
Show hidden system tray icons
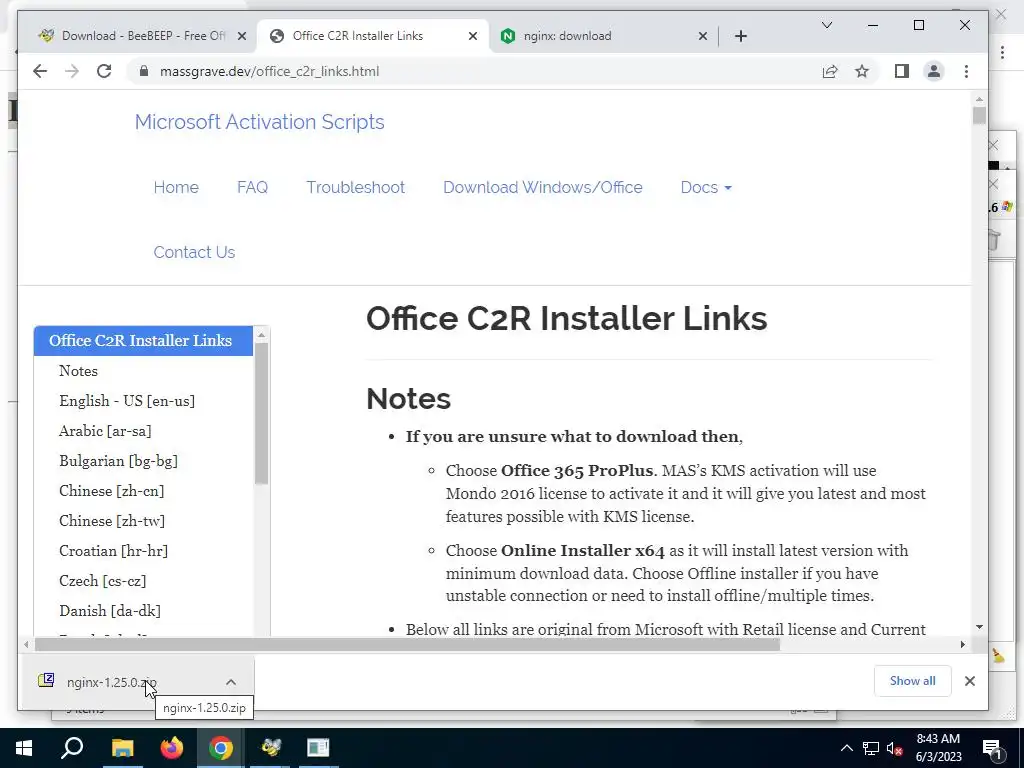pos(846,748)
